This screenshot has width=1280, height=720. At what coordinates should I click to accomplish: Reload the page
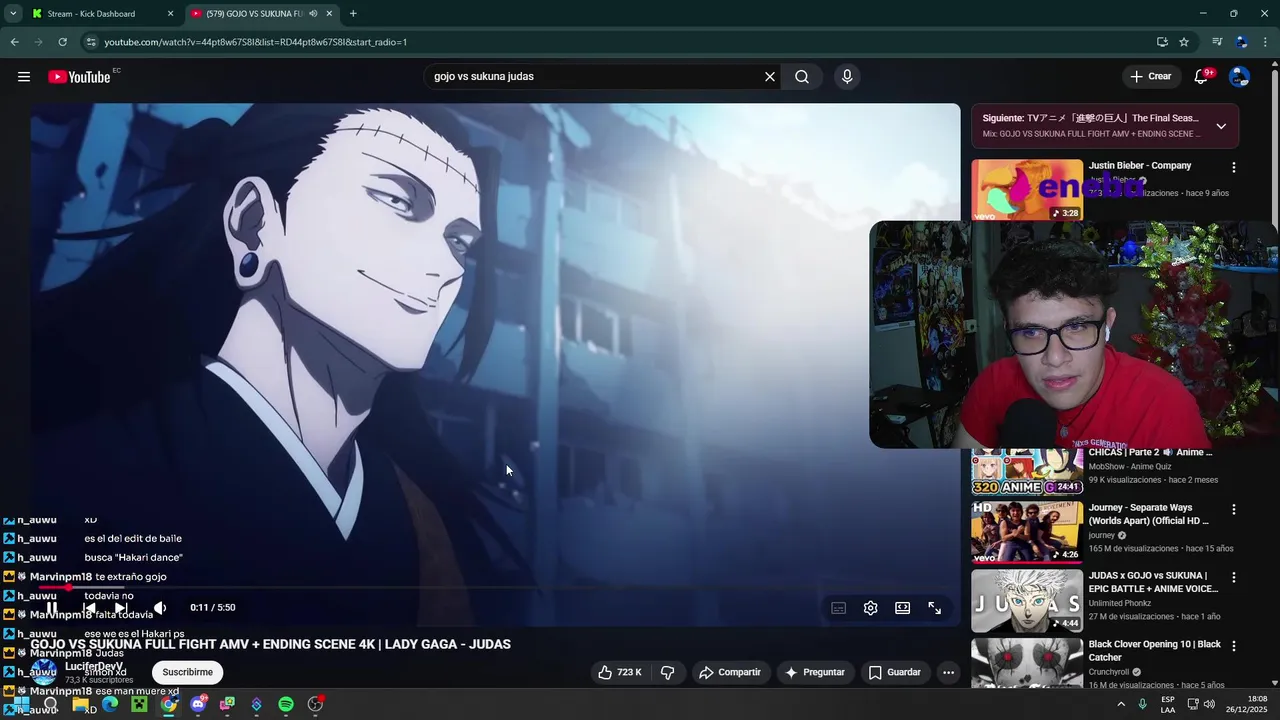click(x=62, y=42)
